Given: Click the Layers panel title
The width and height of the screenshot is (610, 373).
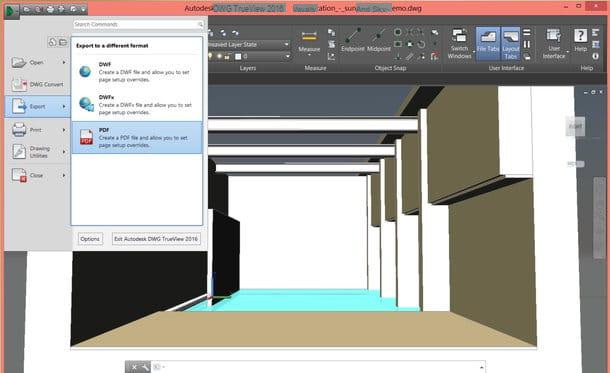Looking at the screenshot, I should [248, 68].
